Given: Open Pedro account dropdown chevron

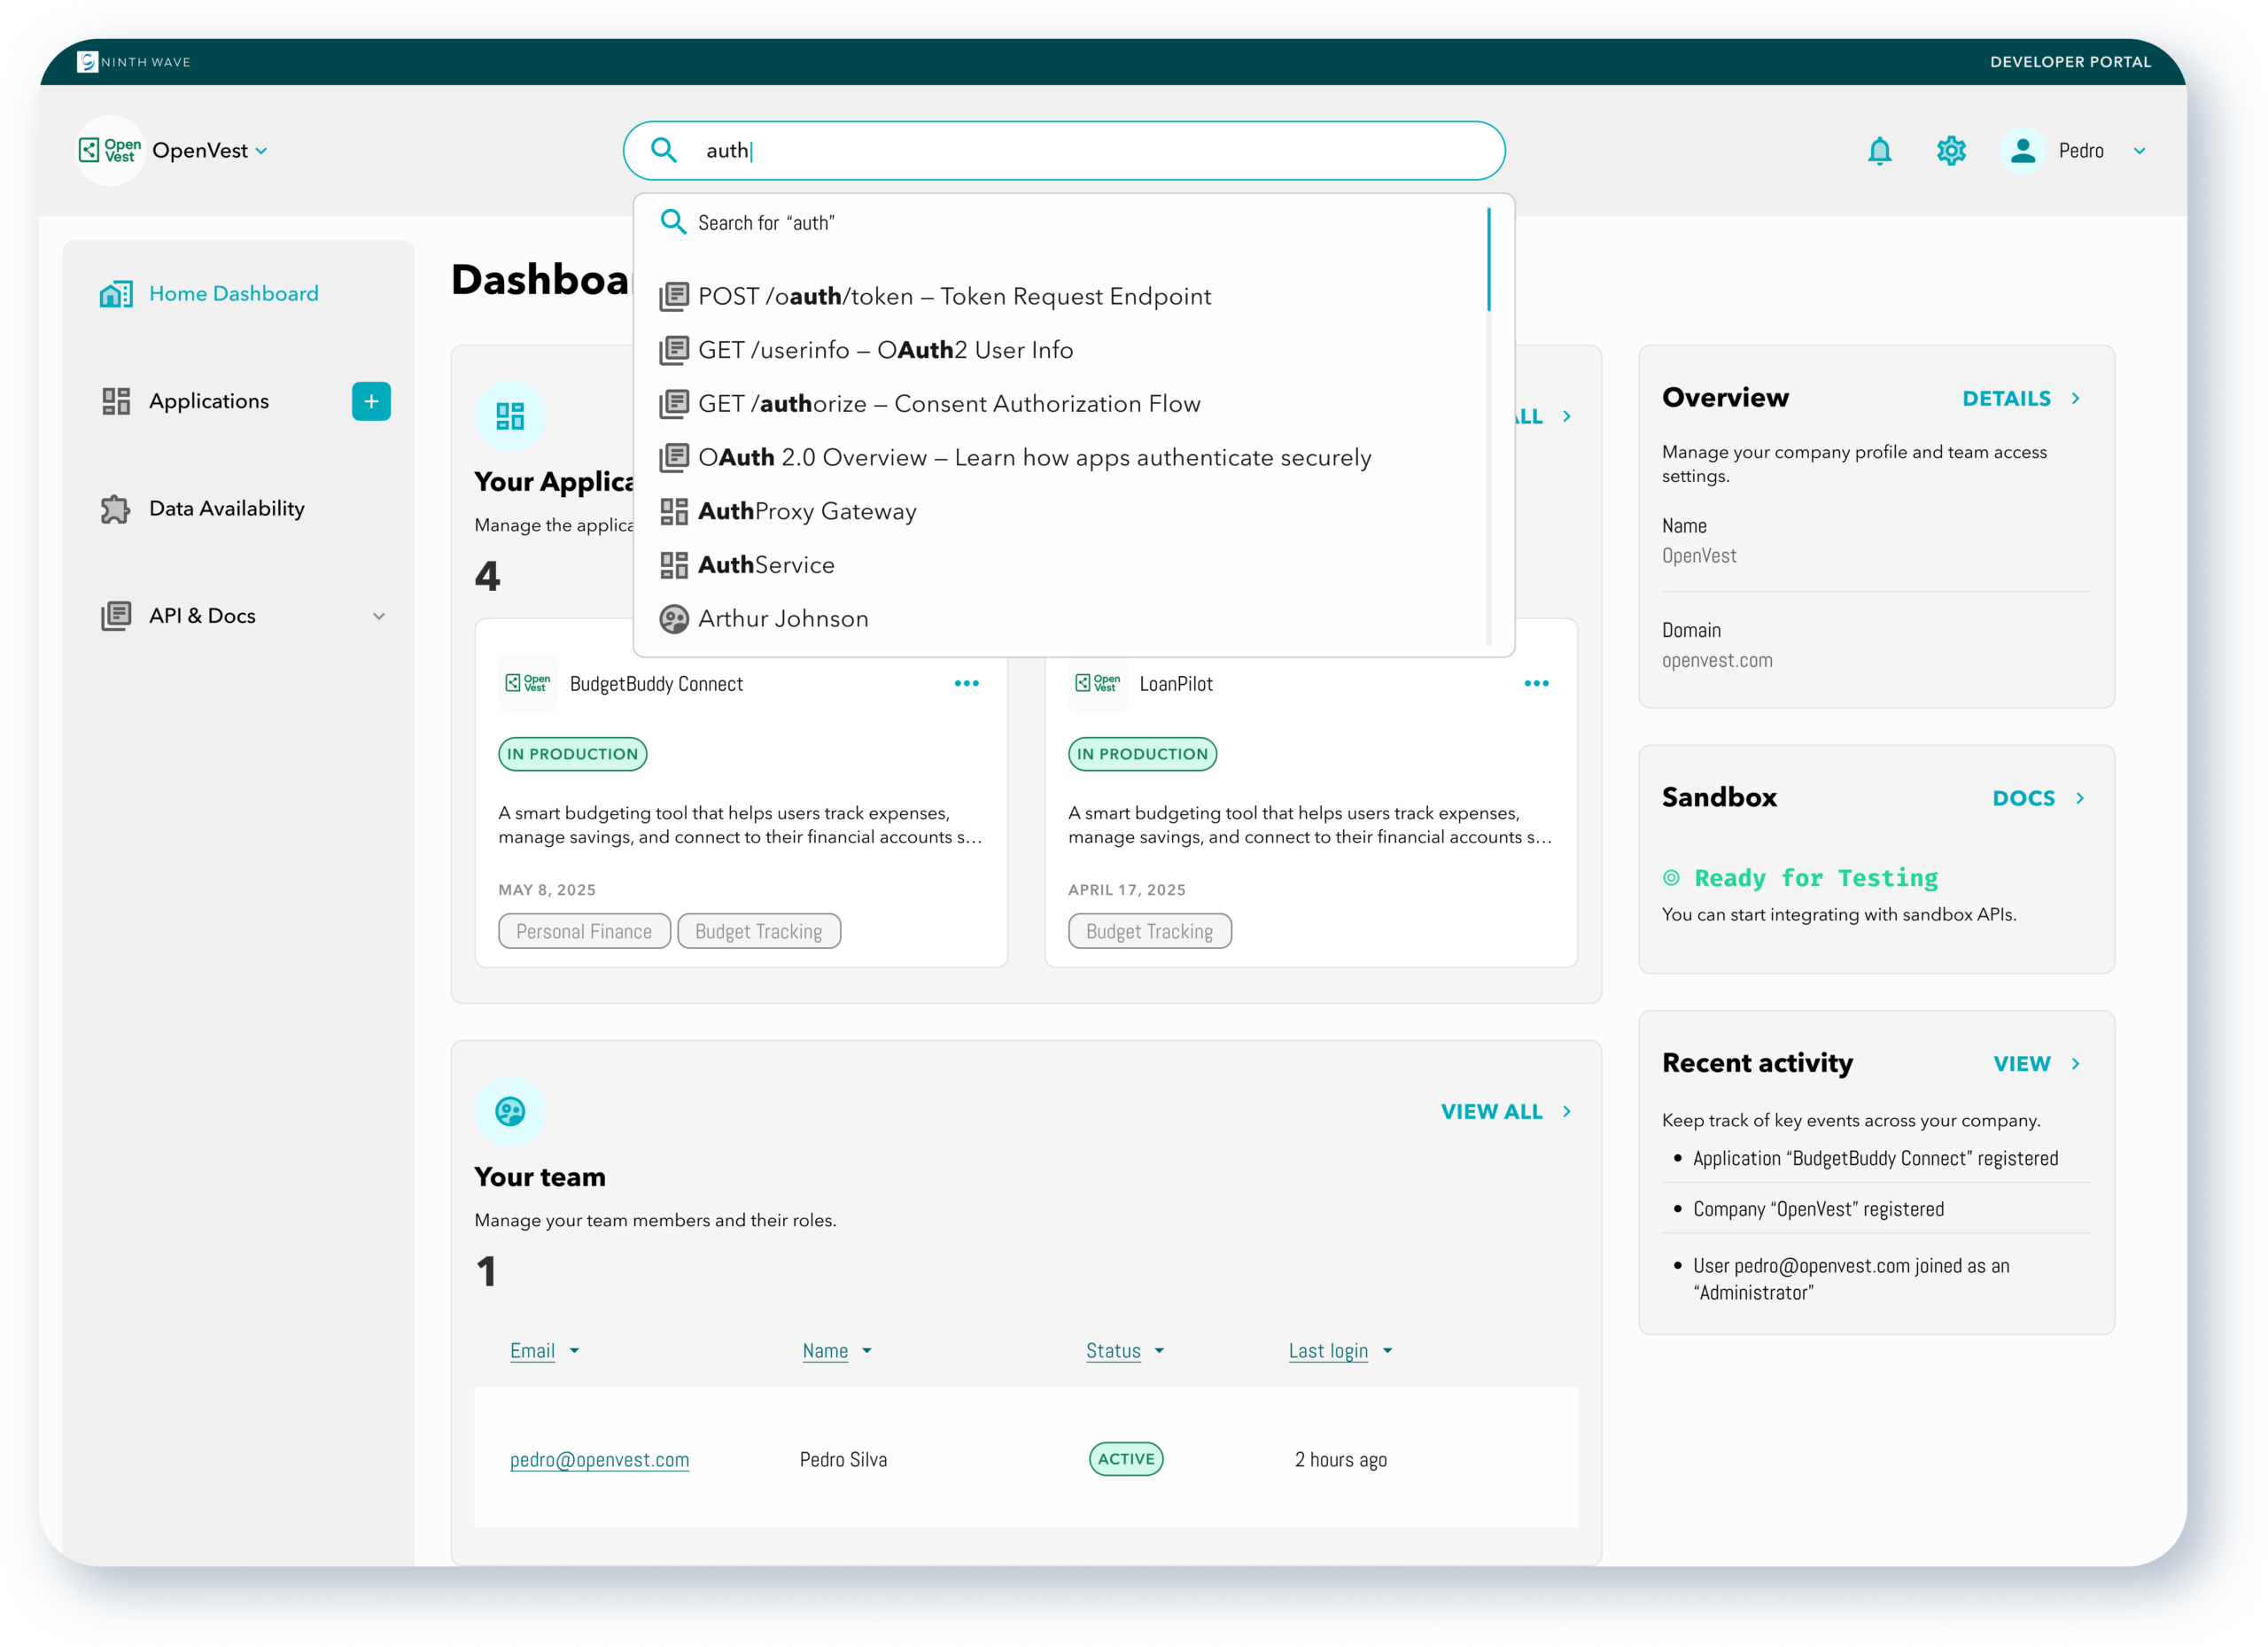Looking at the screenshot, I should click(2139, 151).
